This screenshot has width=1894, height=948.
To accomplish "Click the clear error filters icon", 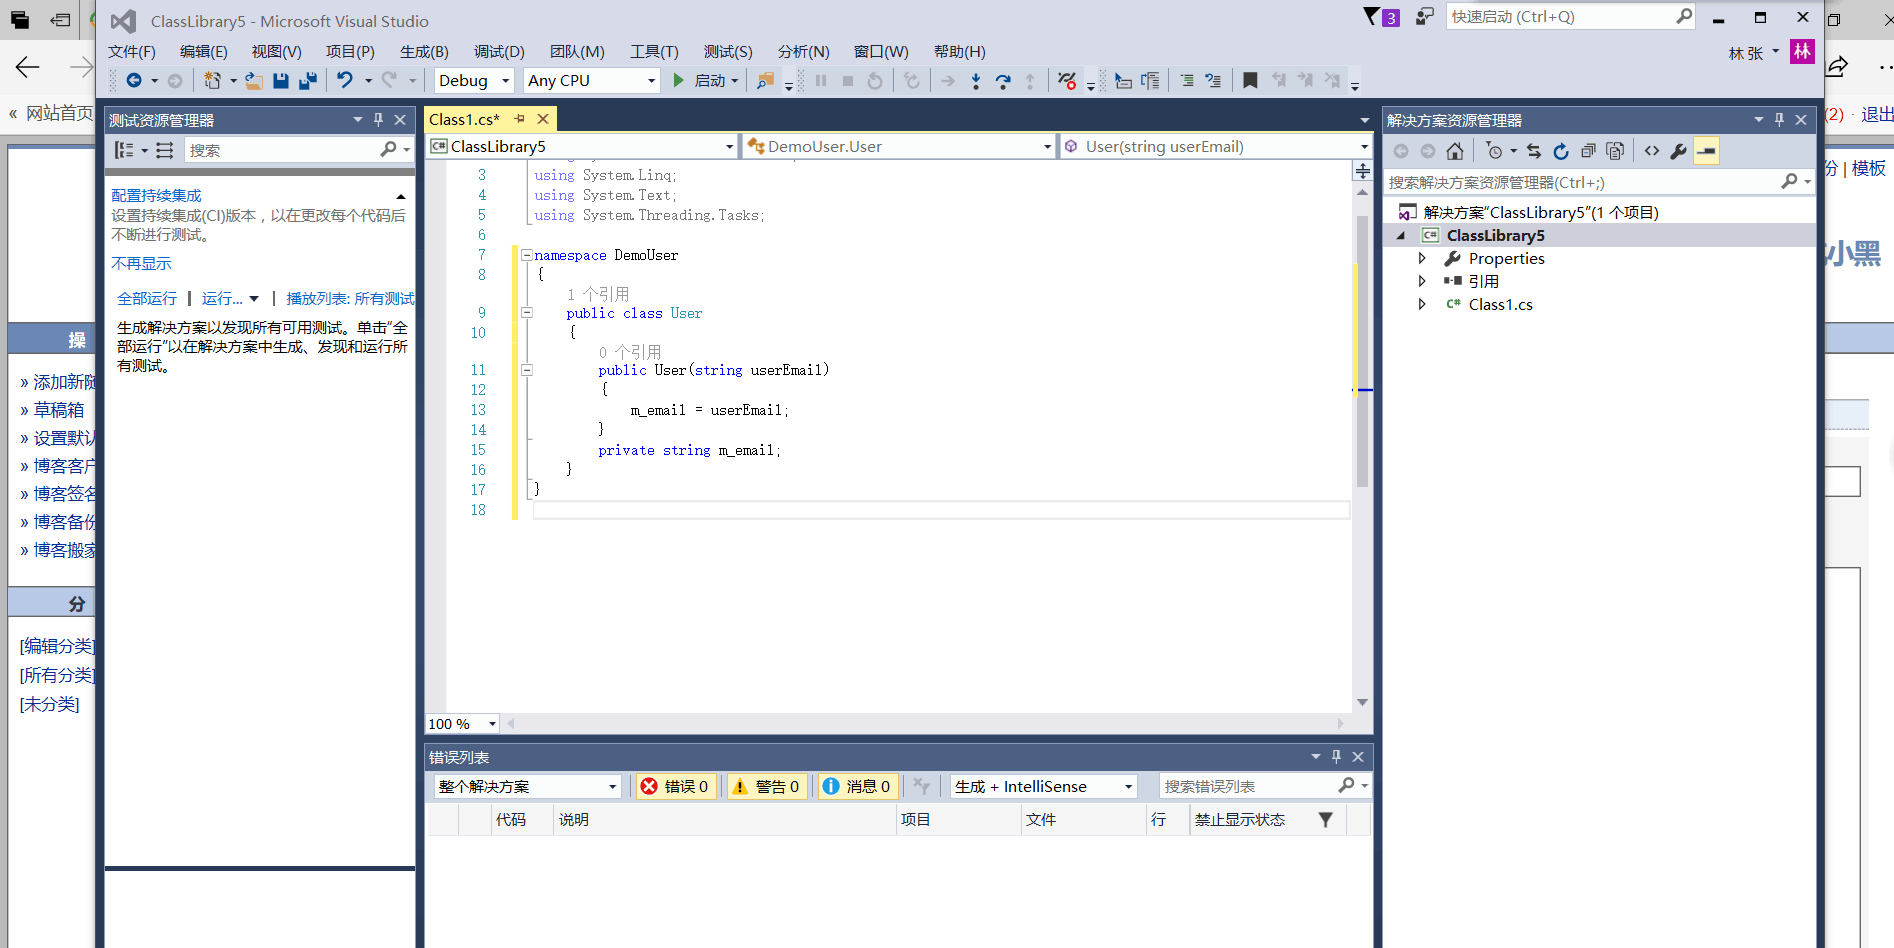I will [x=922, y=786].
